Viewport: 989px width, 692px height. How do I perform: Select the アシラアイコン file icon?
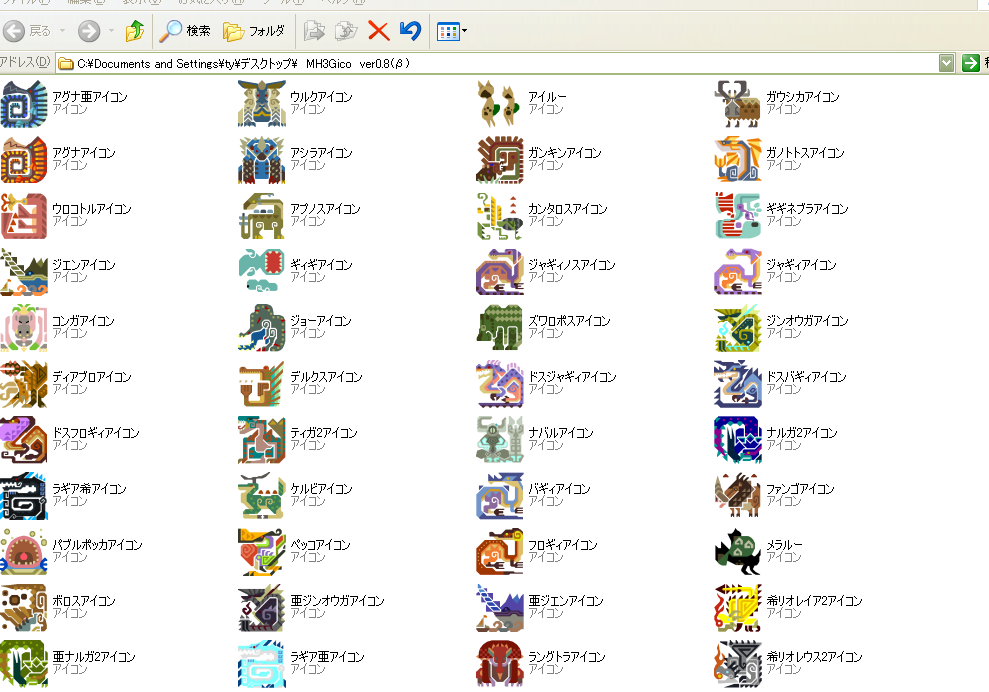tap(262, 160)
